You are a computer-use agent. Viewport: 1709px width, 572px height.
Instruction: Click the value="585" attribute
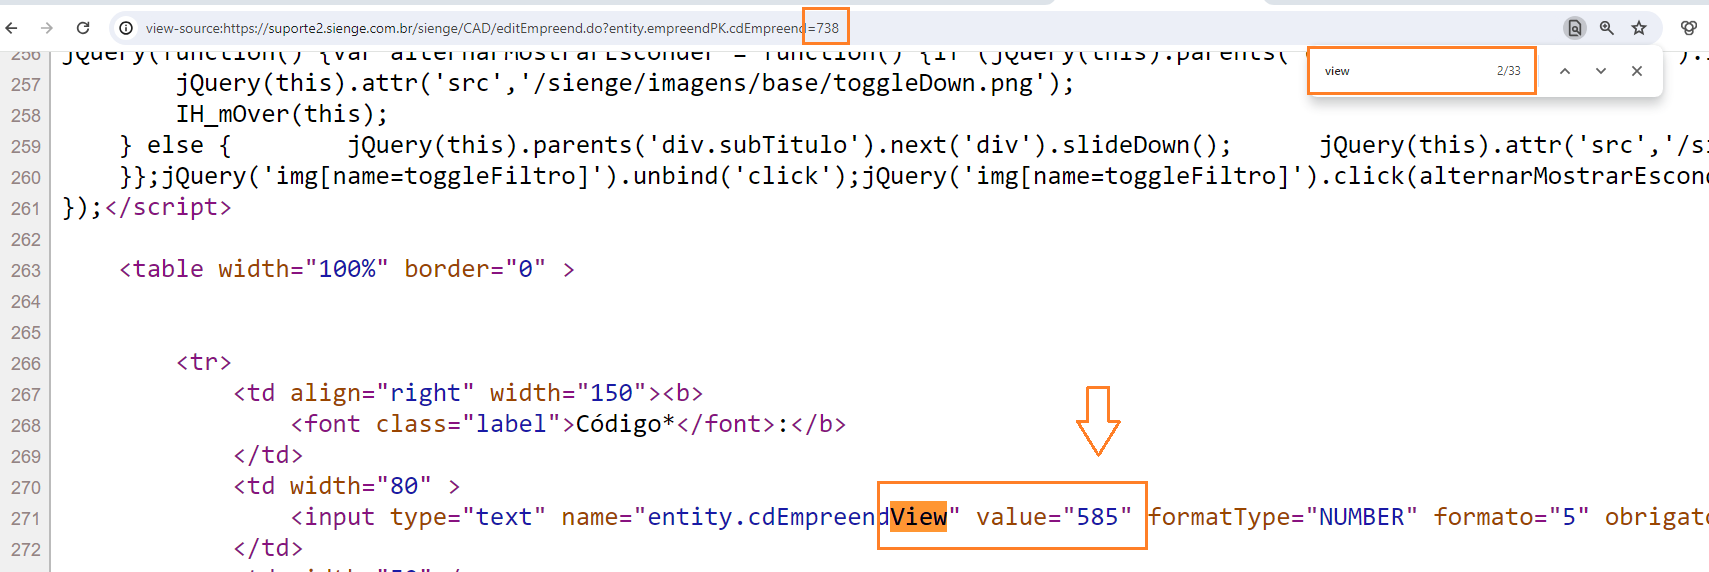click(x=1054, y=517)
